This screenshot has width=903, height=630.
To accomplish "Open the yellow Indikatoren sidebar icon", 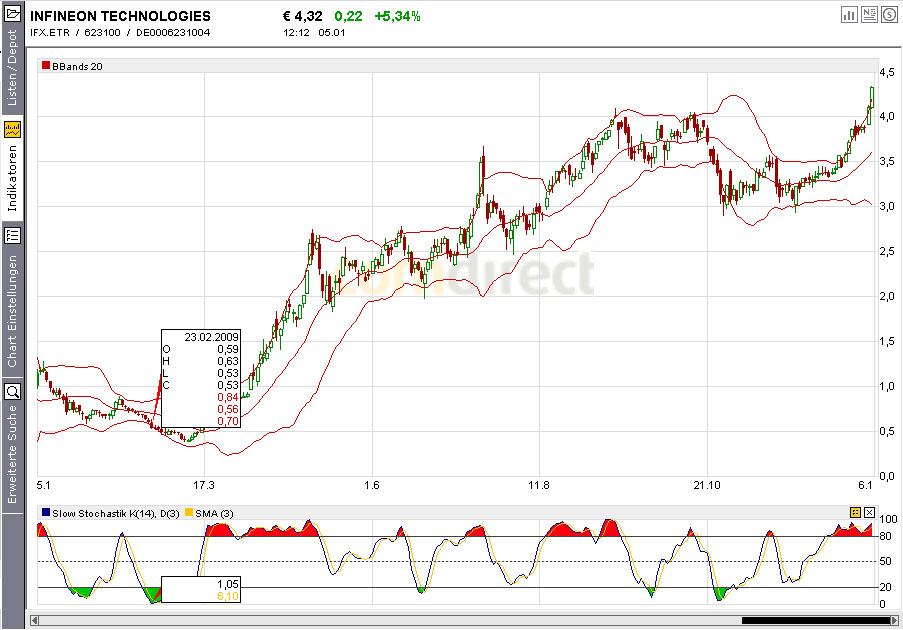I will click(13, 128).
